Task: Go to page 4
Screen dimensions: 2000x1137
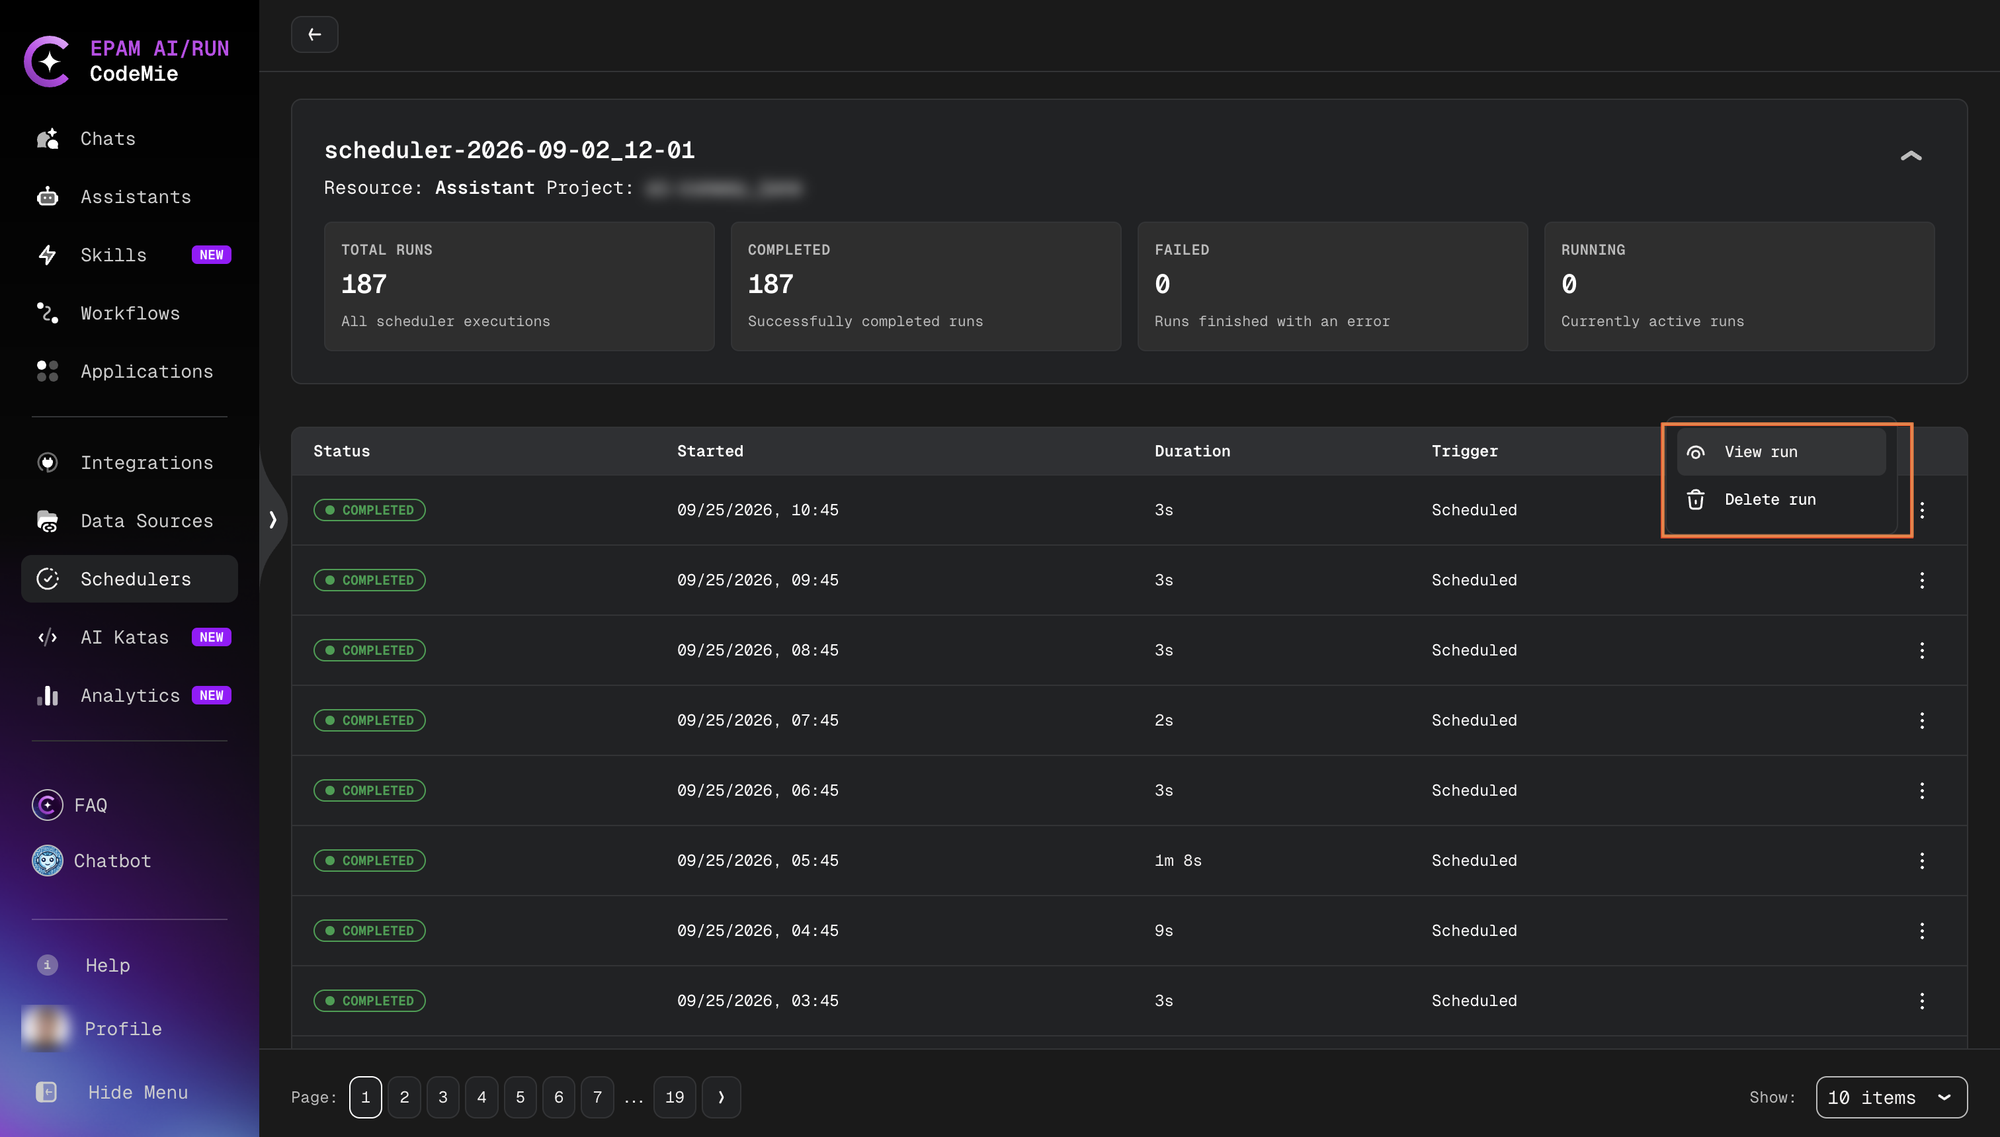Action: pyautogui.click(x=482, y=1097)
